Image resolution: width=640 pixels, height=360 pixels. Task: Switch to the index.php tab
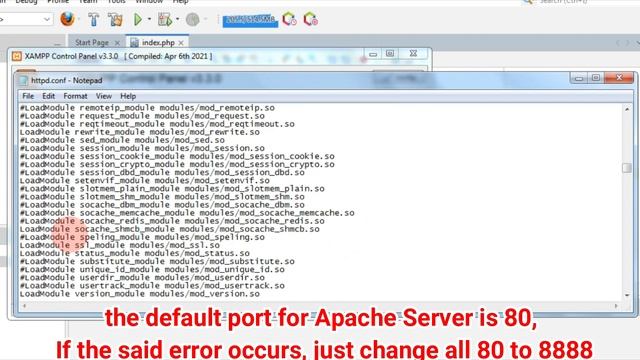click(158, 42)
